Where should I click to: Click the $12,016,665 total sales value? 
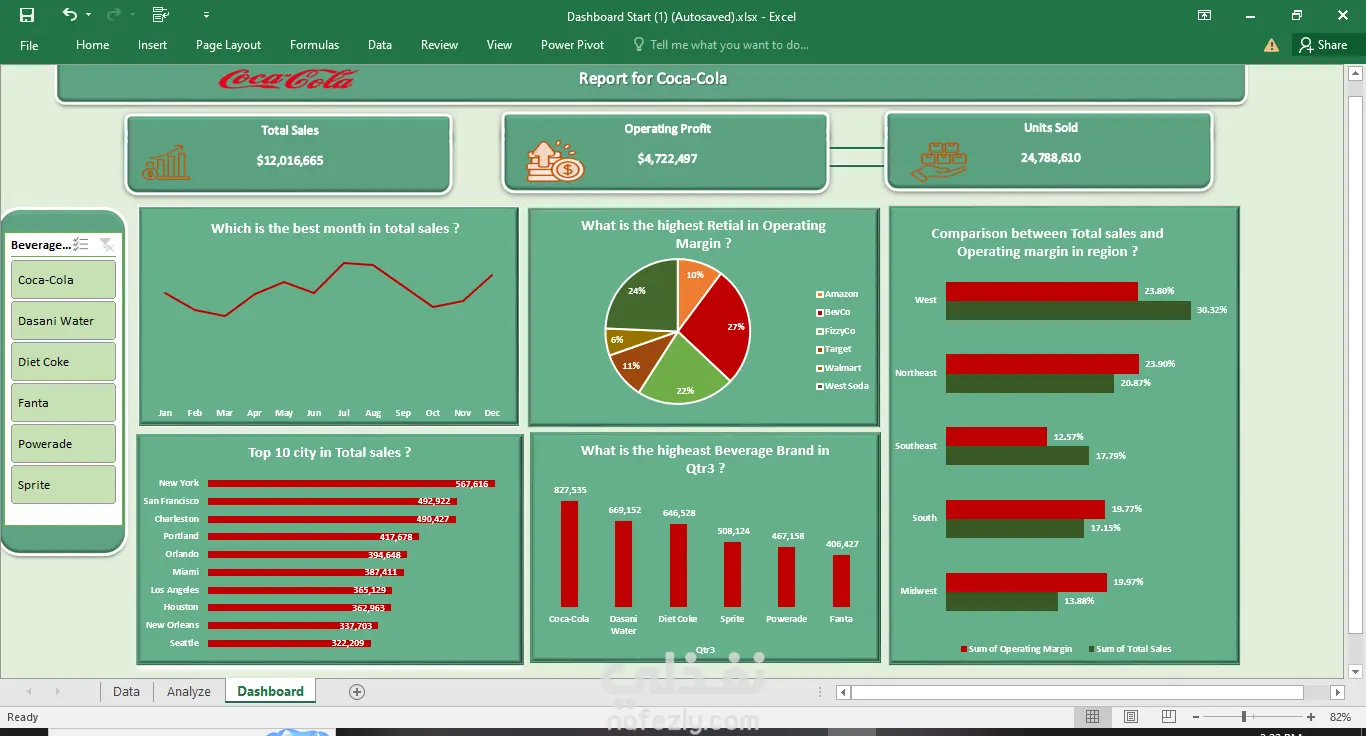[290, 160]
